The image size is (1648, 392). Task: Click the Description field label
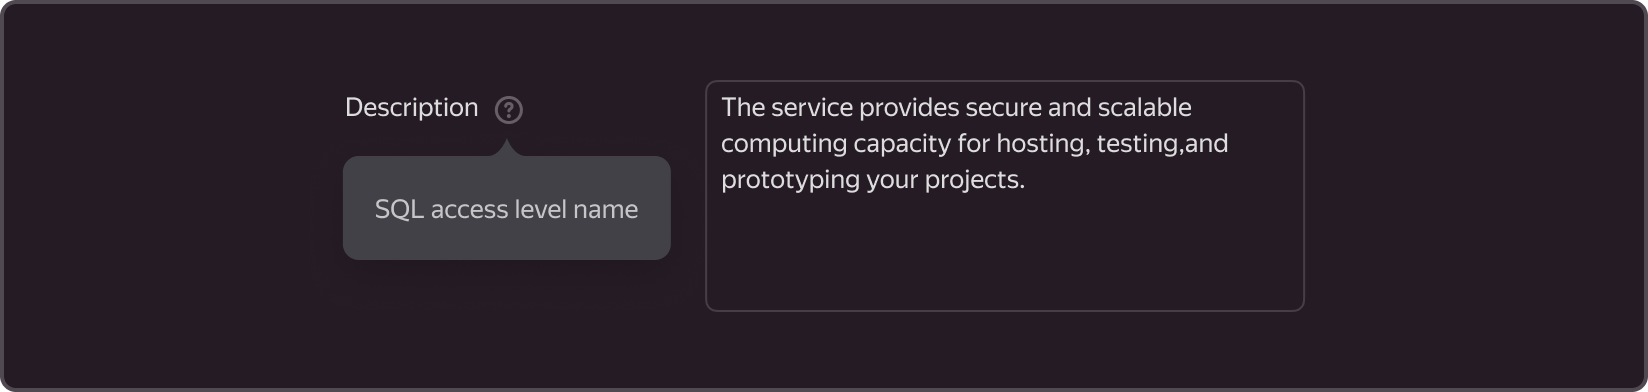point(411,108)
